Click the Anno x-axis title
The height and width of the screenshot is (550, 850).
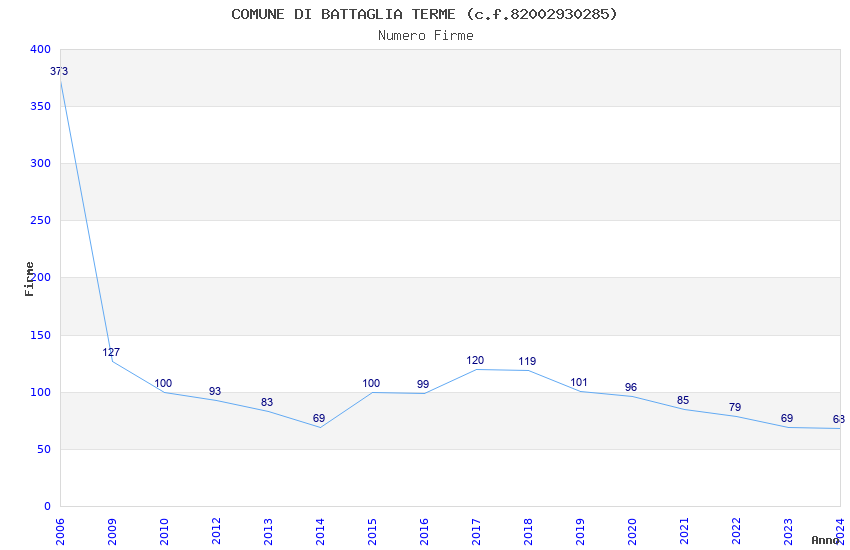[825, 540]
